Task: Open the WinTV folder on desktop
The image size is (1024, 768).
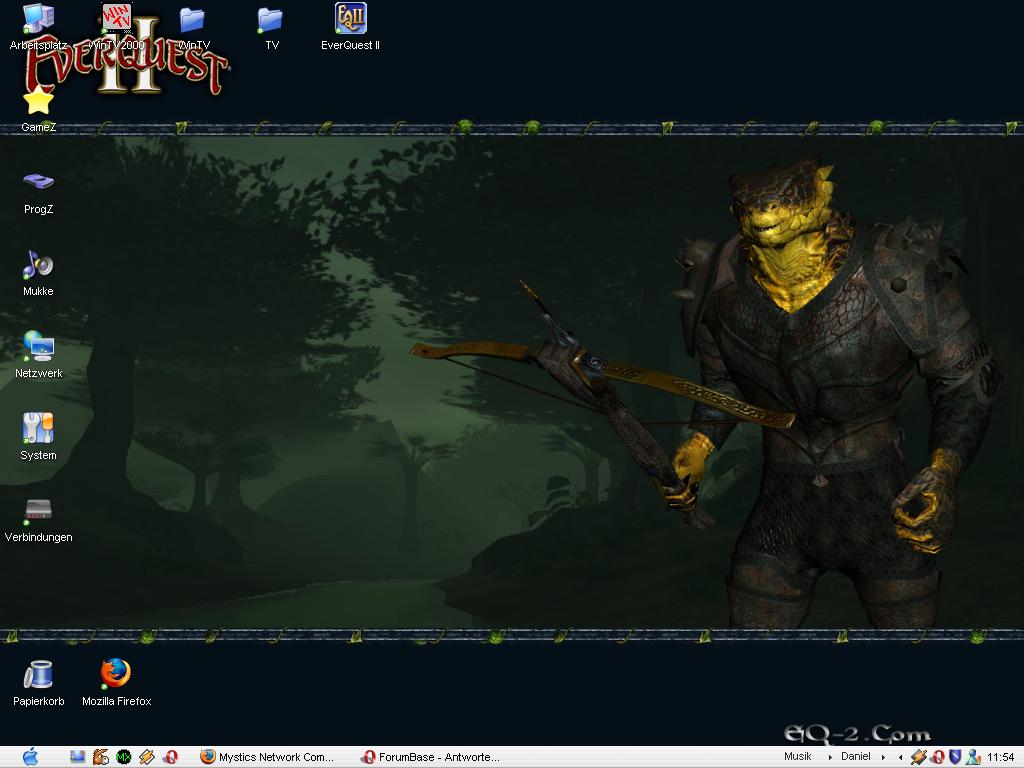Action: (x=194, y=26)
